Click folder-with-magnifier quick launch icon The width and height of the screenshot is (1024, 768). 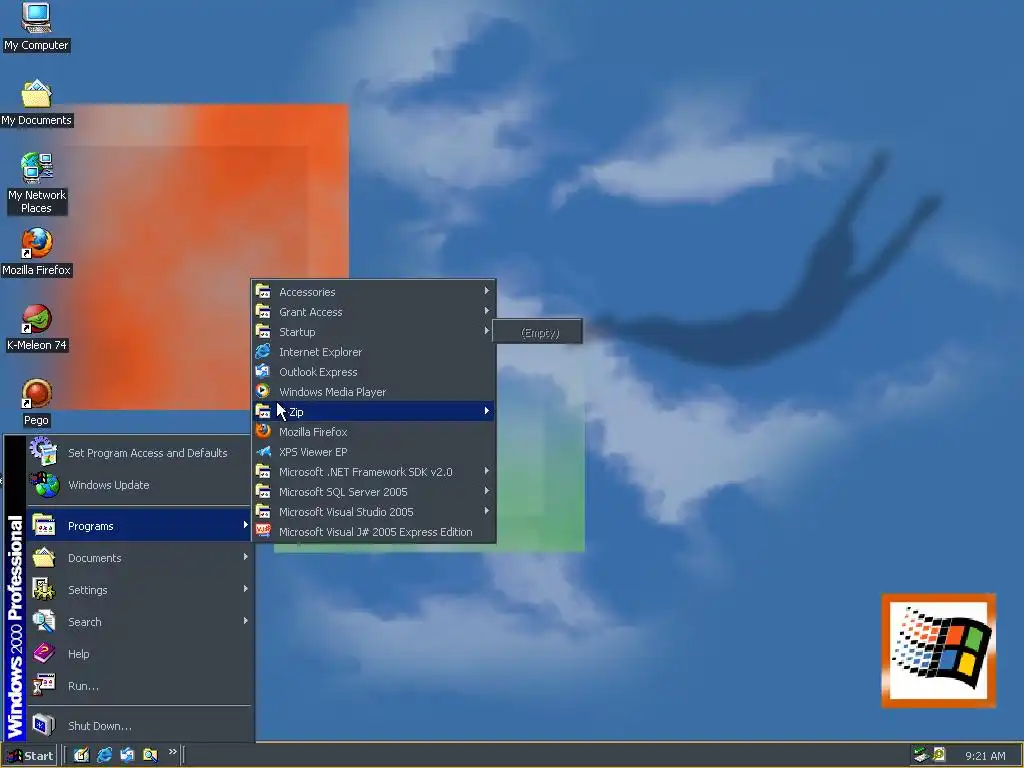point(150,755)
